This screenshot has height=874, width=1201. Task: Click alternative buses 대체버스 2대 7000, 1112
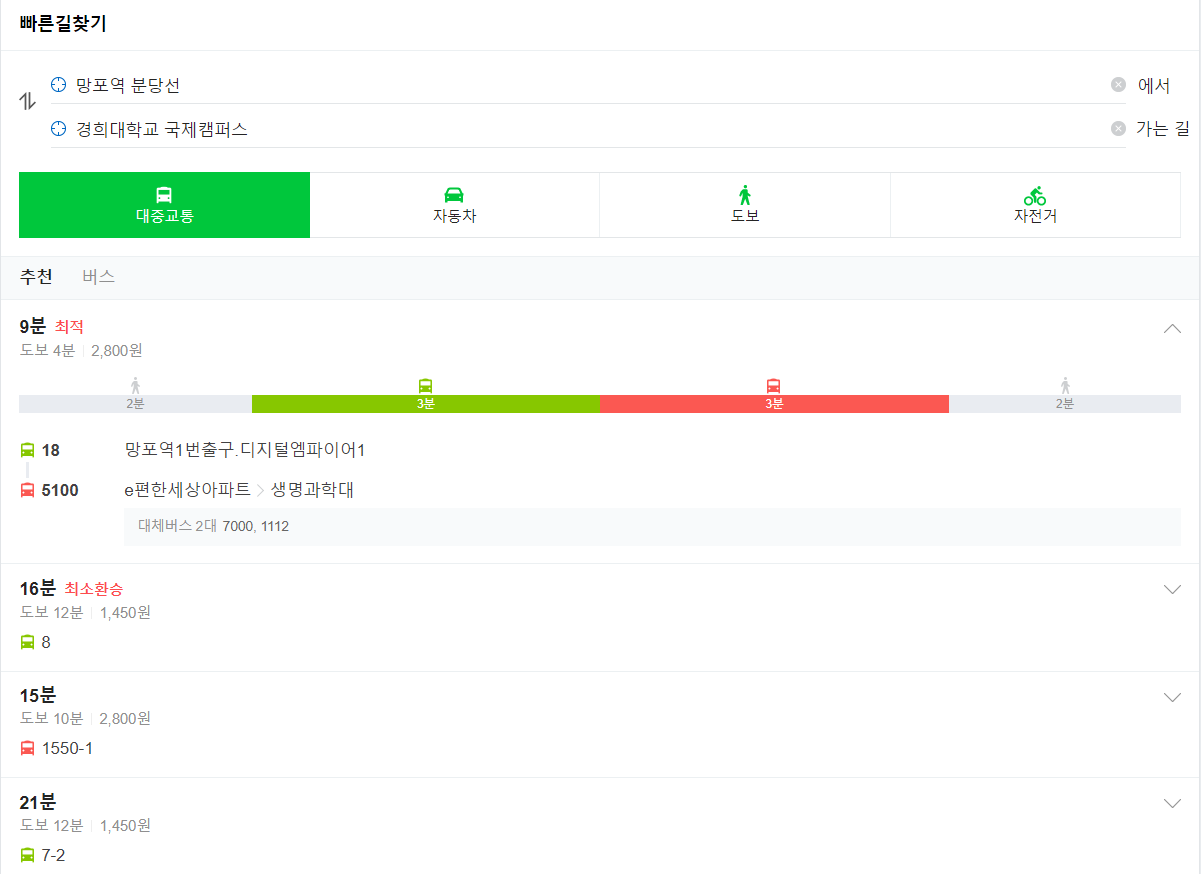click(x=652, y=526)
